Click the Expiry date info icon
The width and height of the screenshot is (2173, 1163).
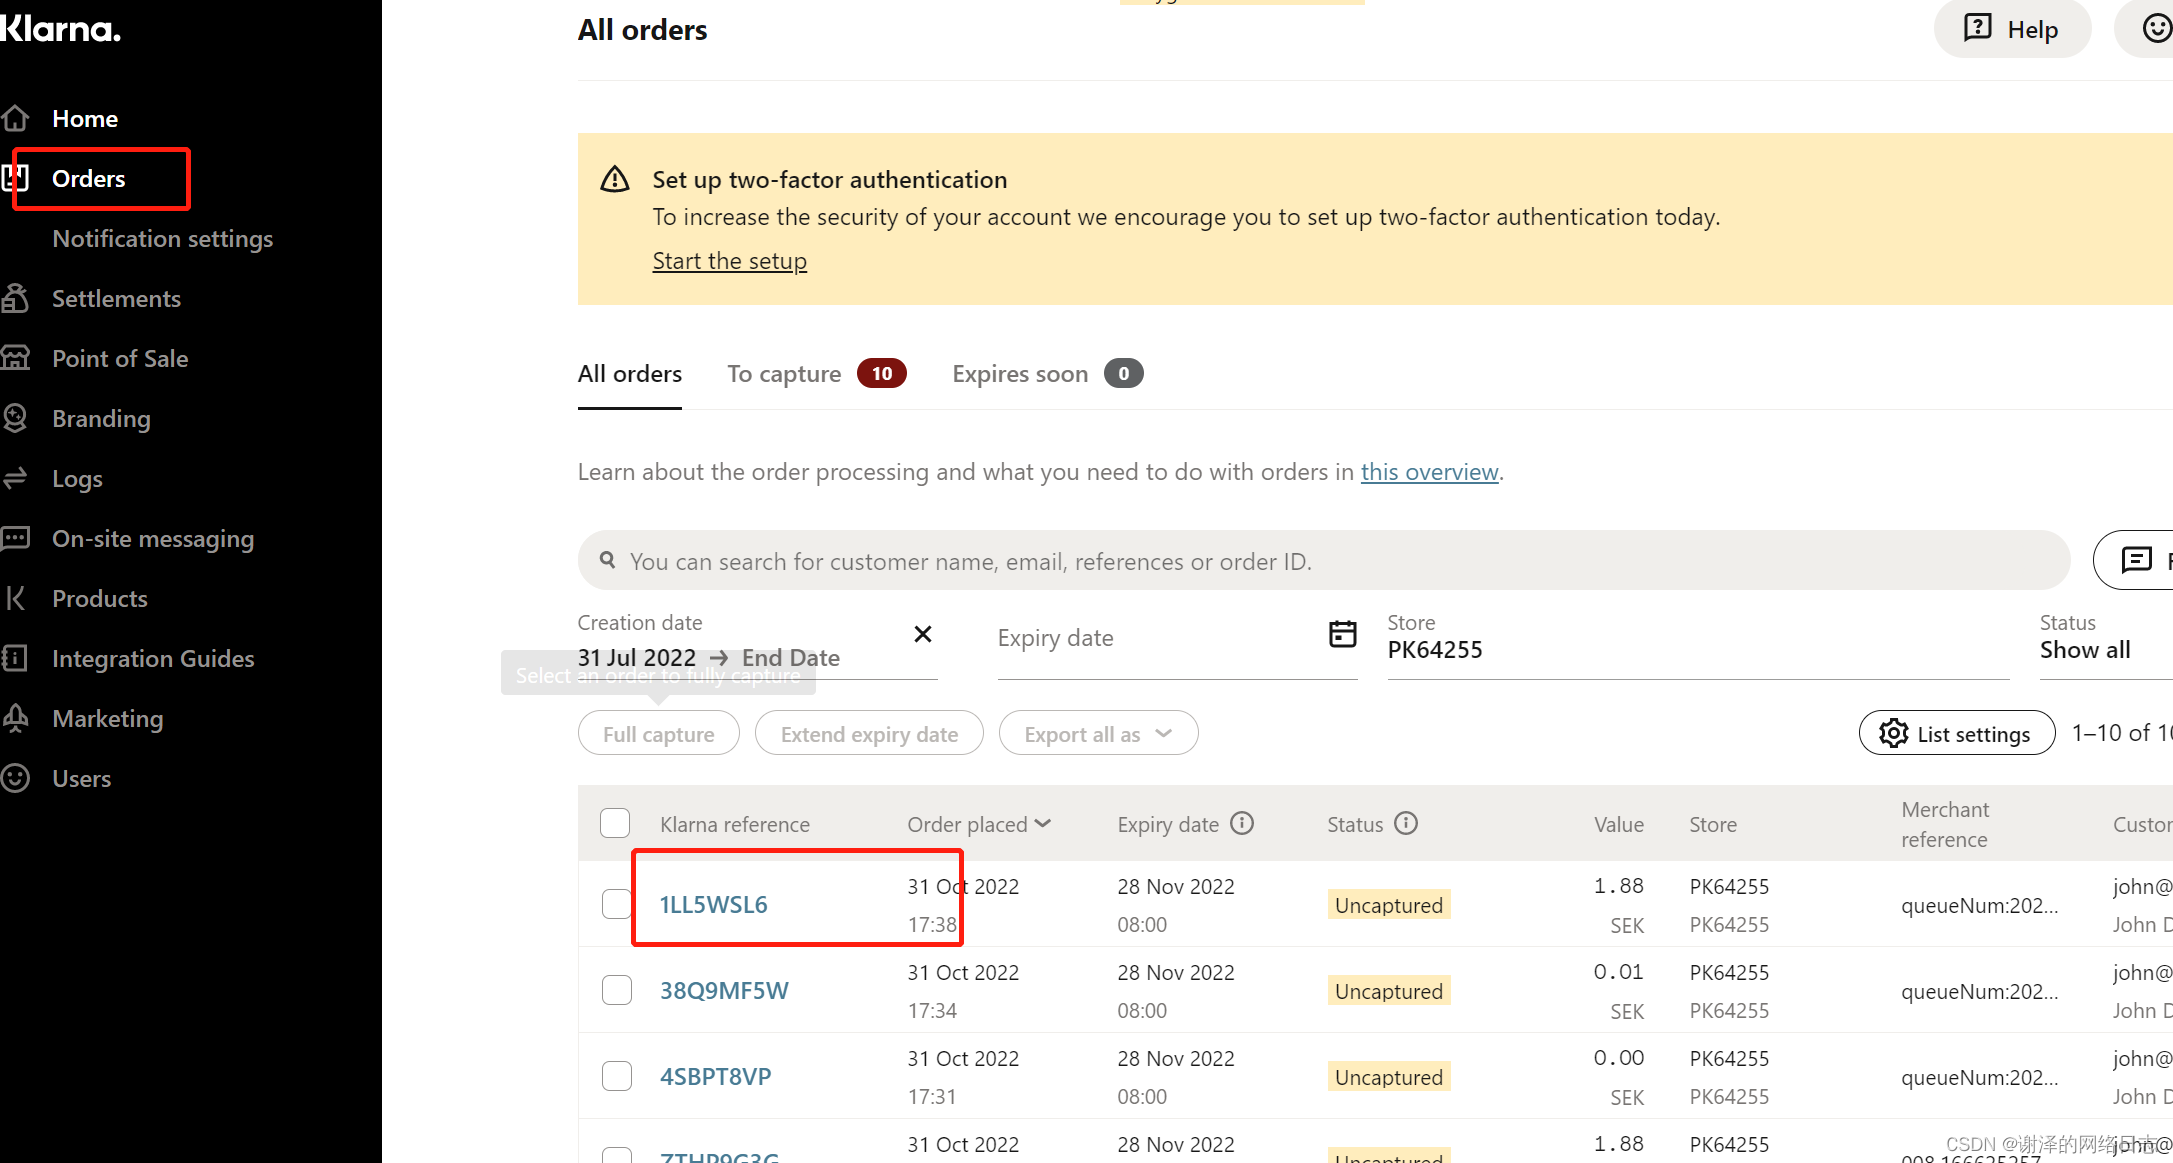pos(1242,823)
